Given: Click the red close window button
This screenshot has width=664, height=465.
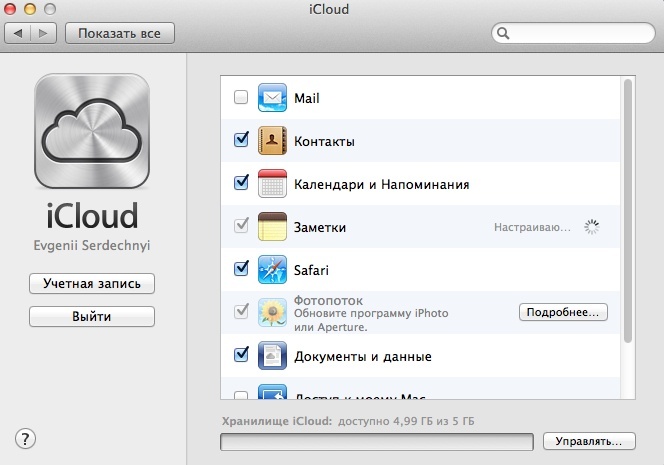Looking at the screenshot, I should pyautogui.click(x=10, y=9).
